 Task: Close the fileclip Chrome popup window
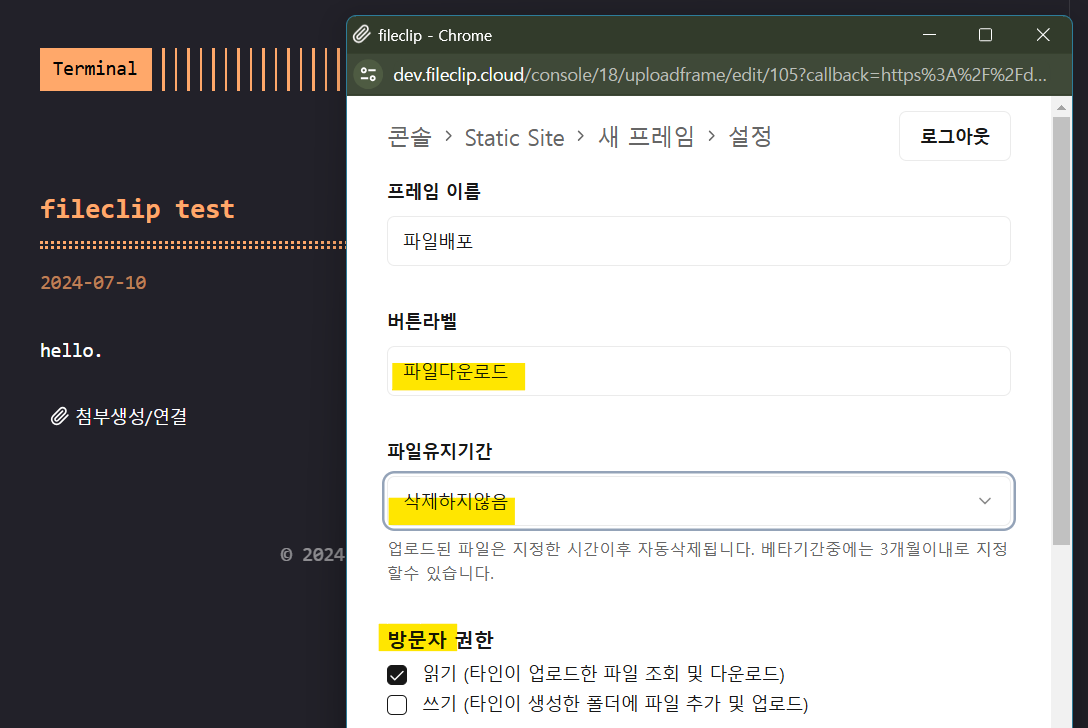point(1043,35)
